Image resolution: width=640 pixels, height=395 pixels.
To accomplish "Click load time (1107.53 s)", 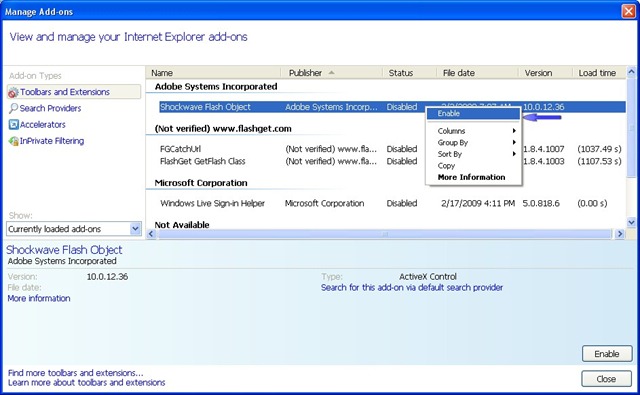I will pos(599,161).
